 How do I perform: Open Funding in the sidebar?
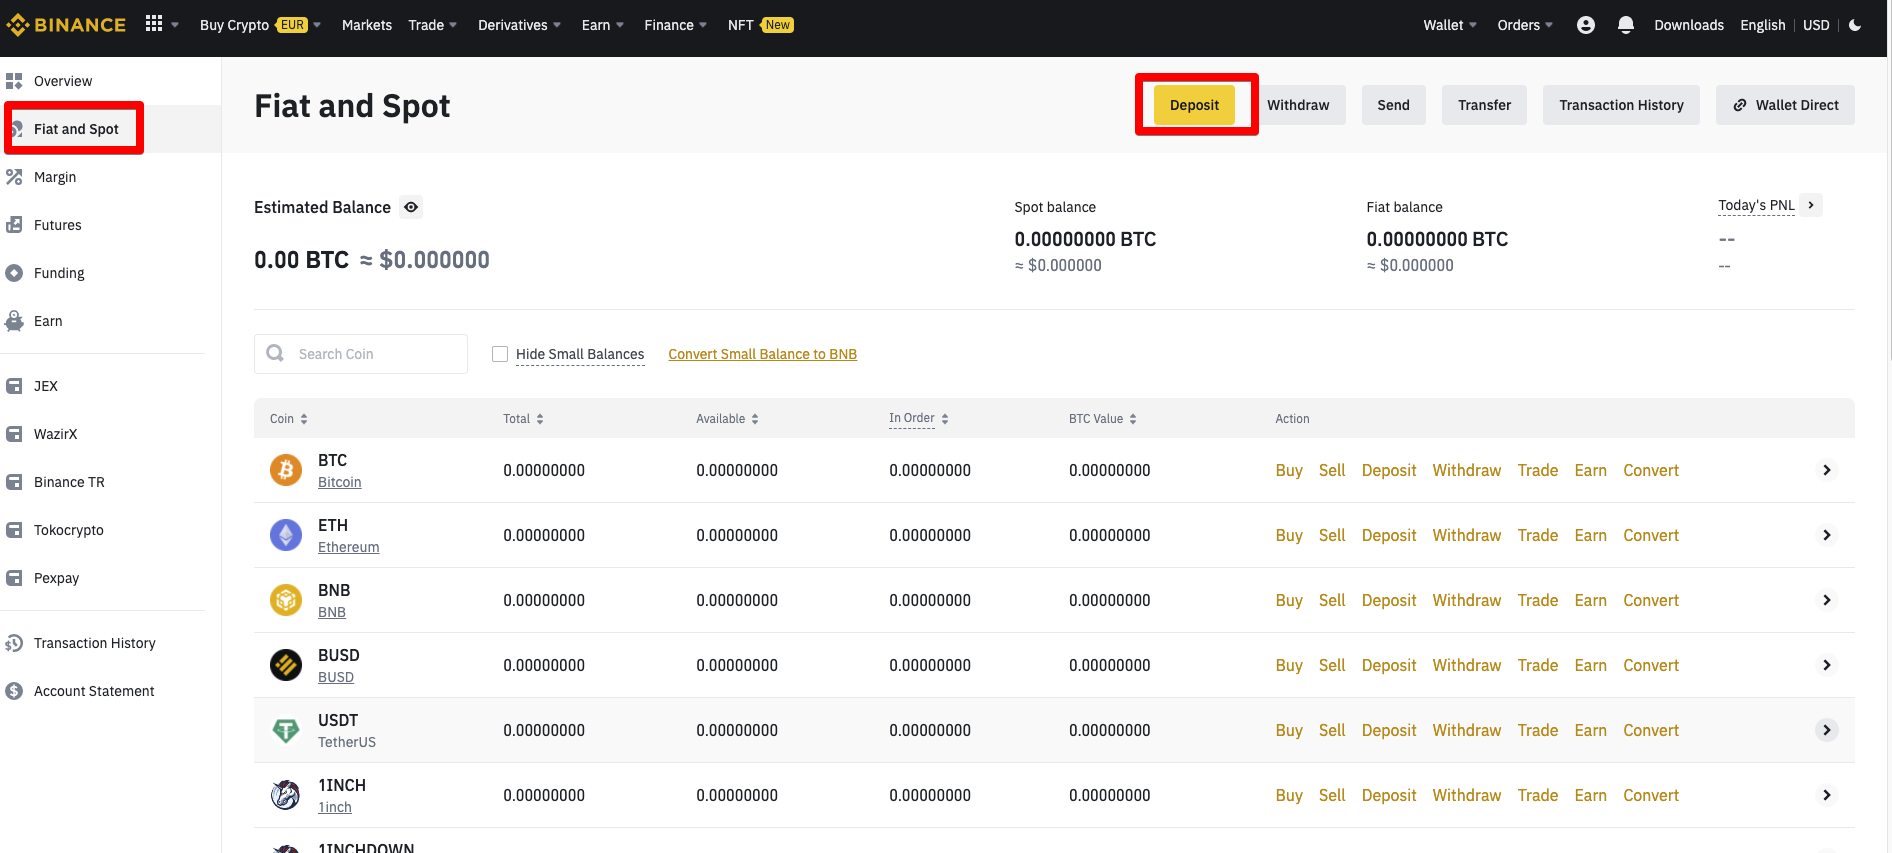tap(59, 273)
